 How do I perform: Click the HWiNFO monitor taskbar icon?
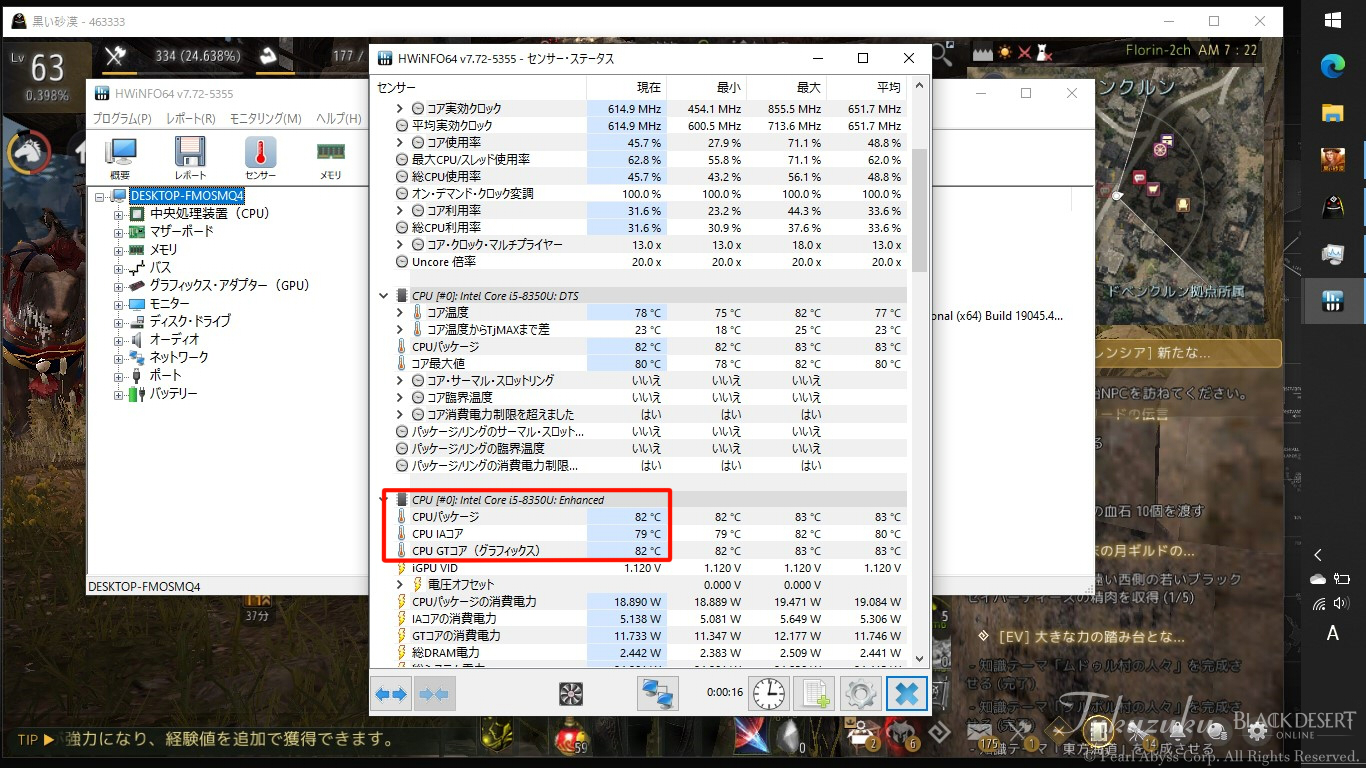(x=1333, y=254)
